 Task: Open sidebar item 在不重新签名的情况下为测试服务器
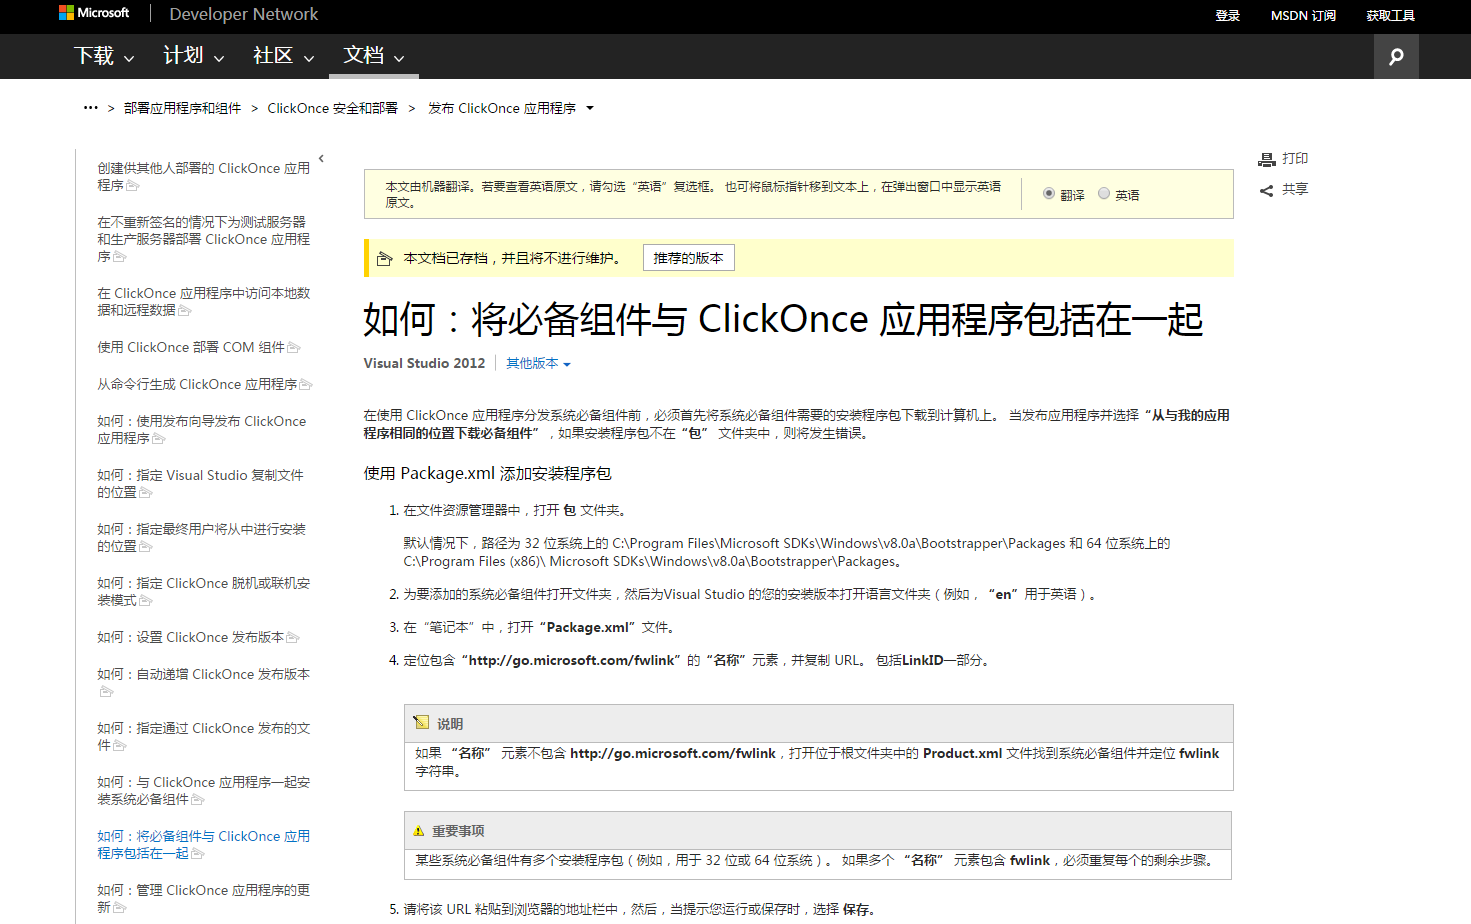coord(203,239)
